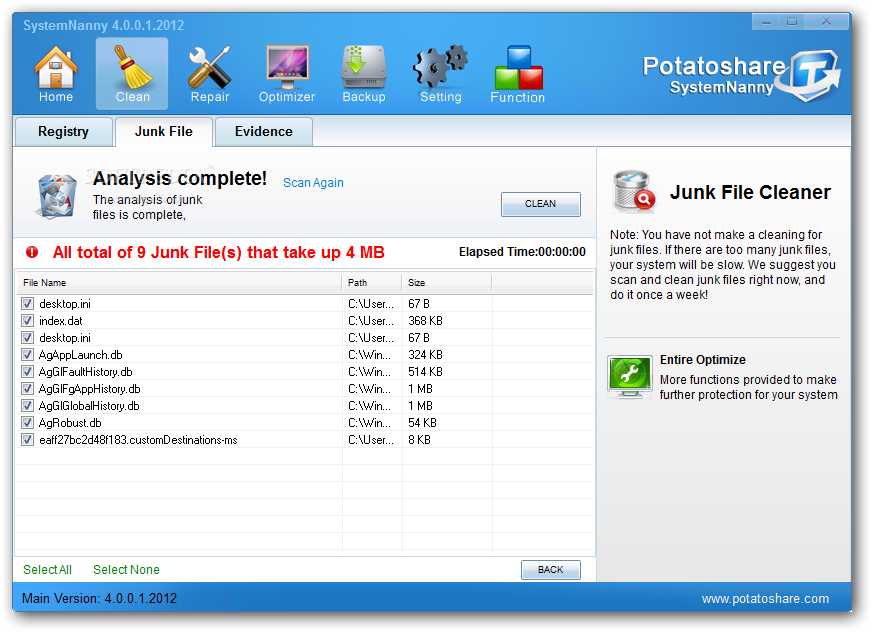Close the SystemNanny window
The height and width of the screenshot is (632, 872).
[826, 22]
